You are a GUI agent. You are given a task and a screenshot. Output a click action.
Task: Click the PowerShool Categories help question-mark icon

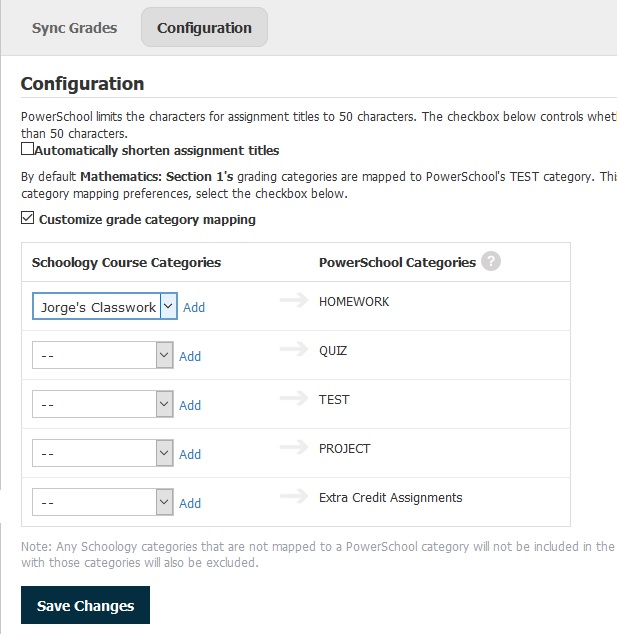pos(490,262)
